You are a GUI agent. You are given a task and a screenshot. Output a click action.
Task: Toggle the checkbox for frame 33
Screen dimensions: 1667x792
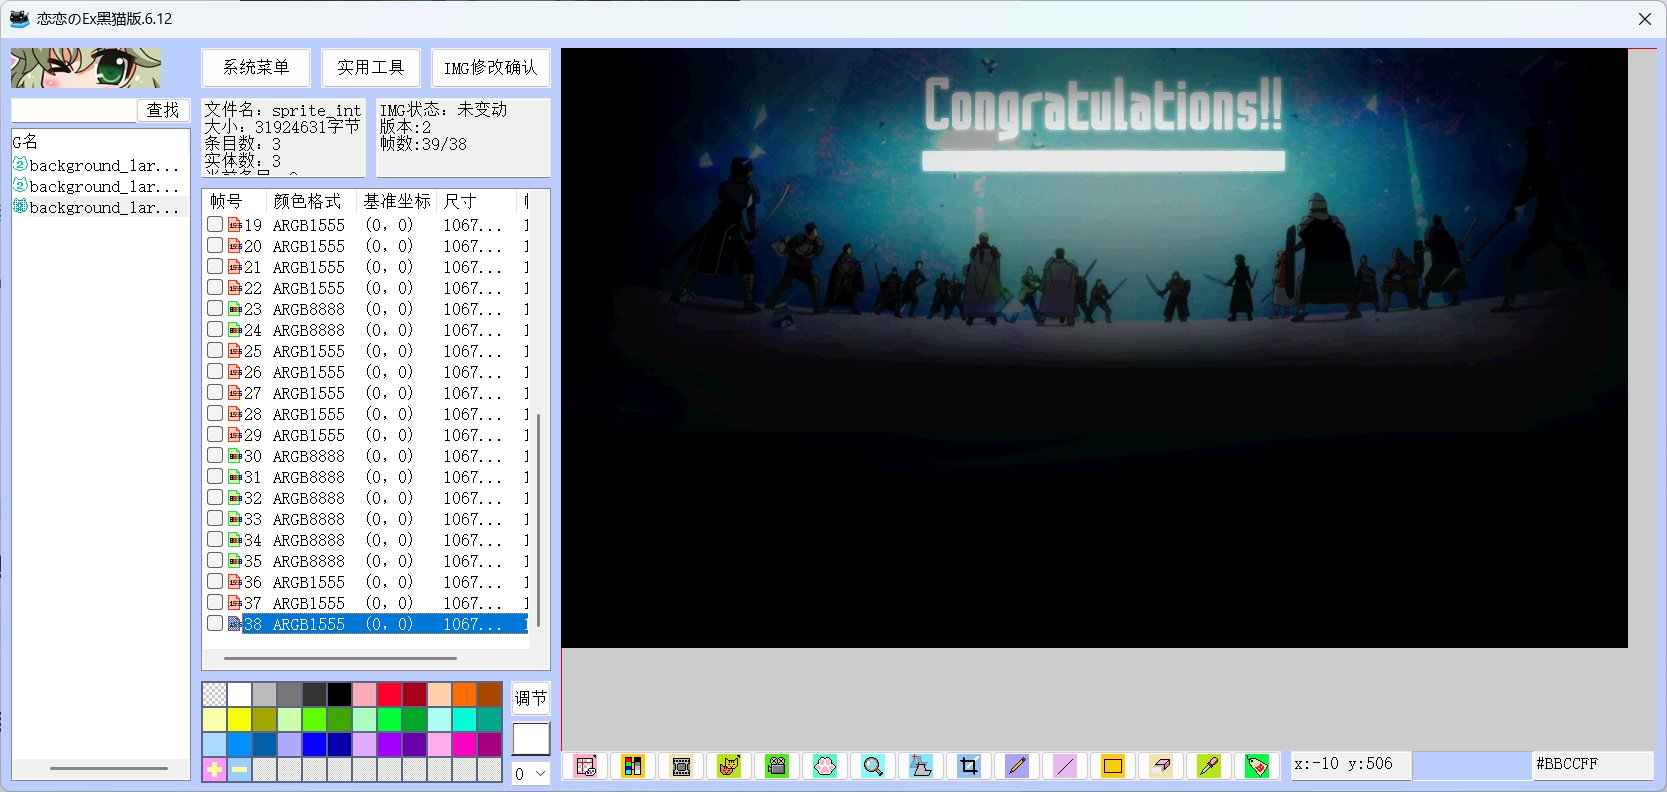(x=215, y=518)
